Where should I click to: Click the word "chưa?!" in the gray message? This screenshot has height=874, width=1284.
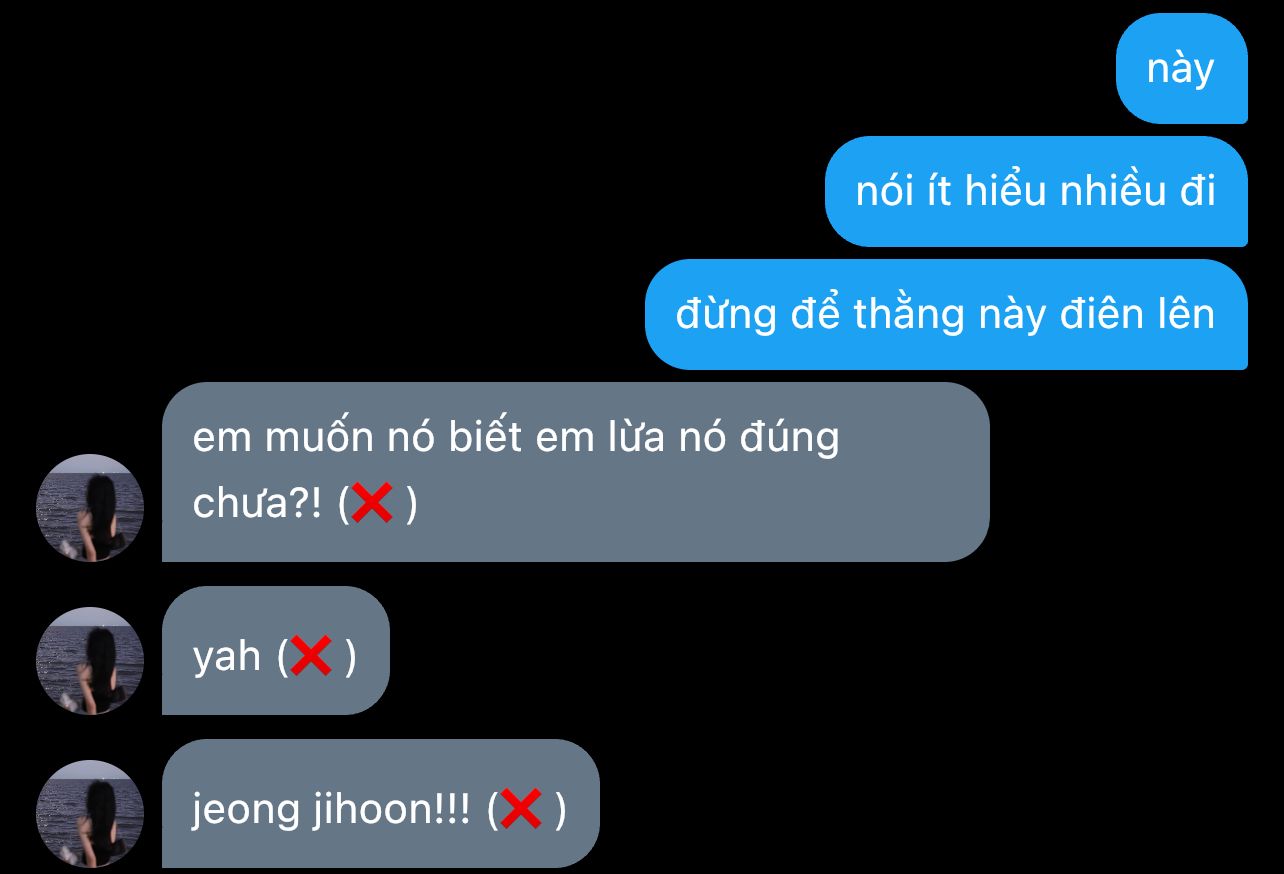(x=258, y=503)
